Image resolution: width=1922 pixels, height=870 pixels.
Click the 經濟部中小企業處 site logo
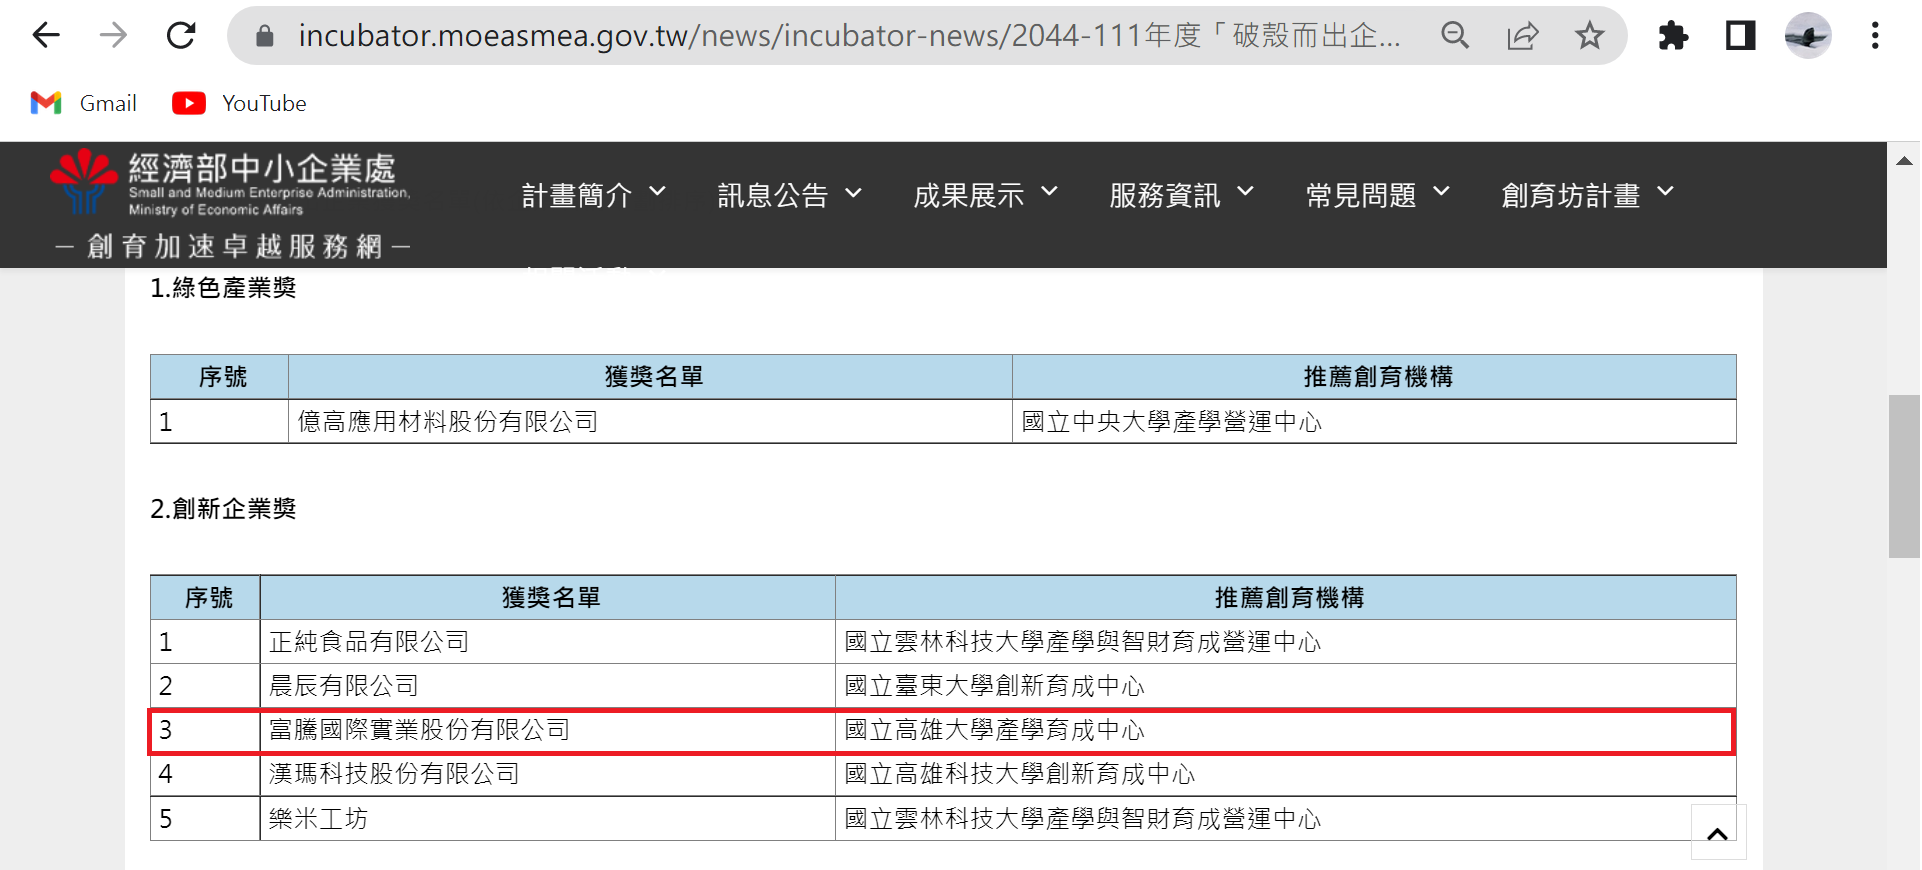(x=230, y=182)
